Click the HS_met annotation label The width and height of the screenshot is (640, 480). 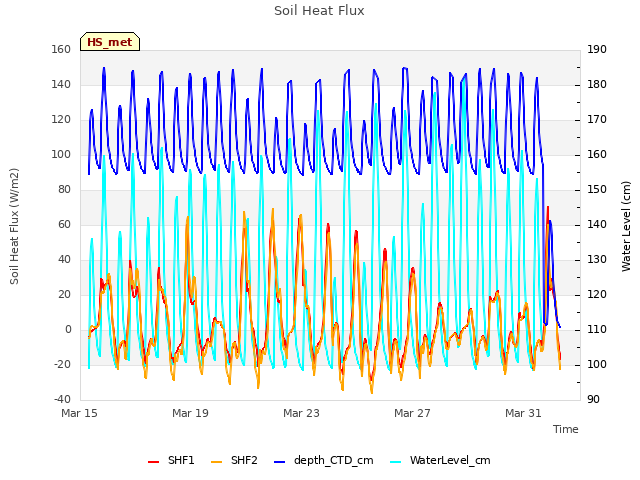click(110, 42)
